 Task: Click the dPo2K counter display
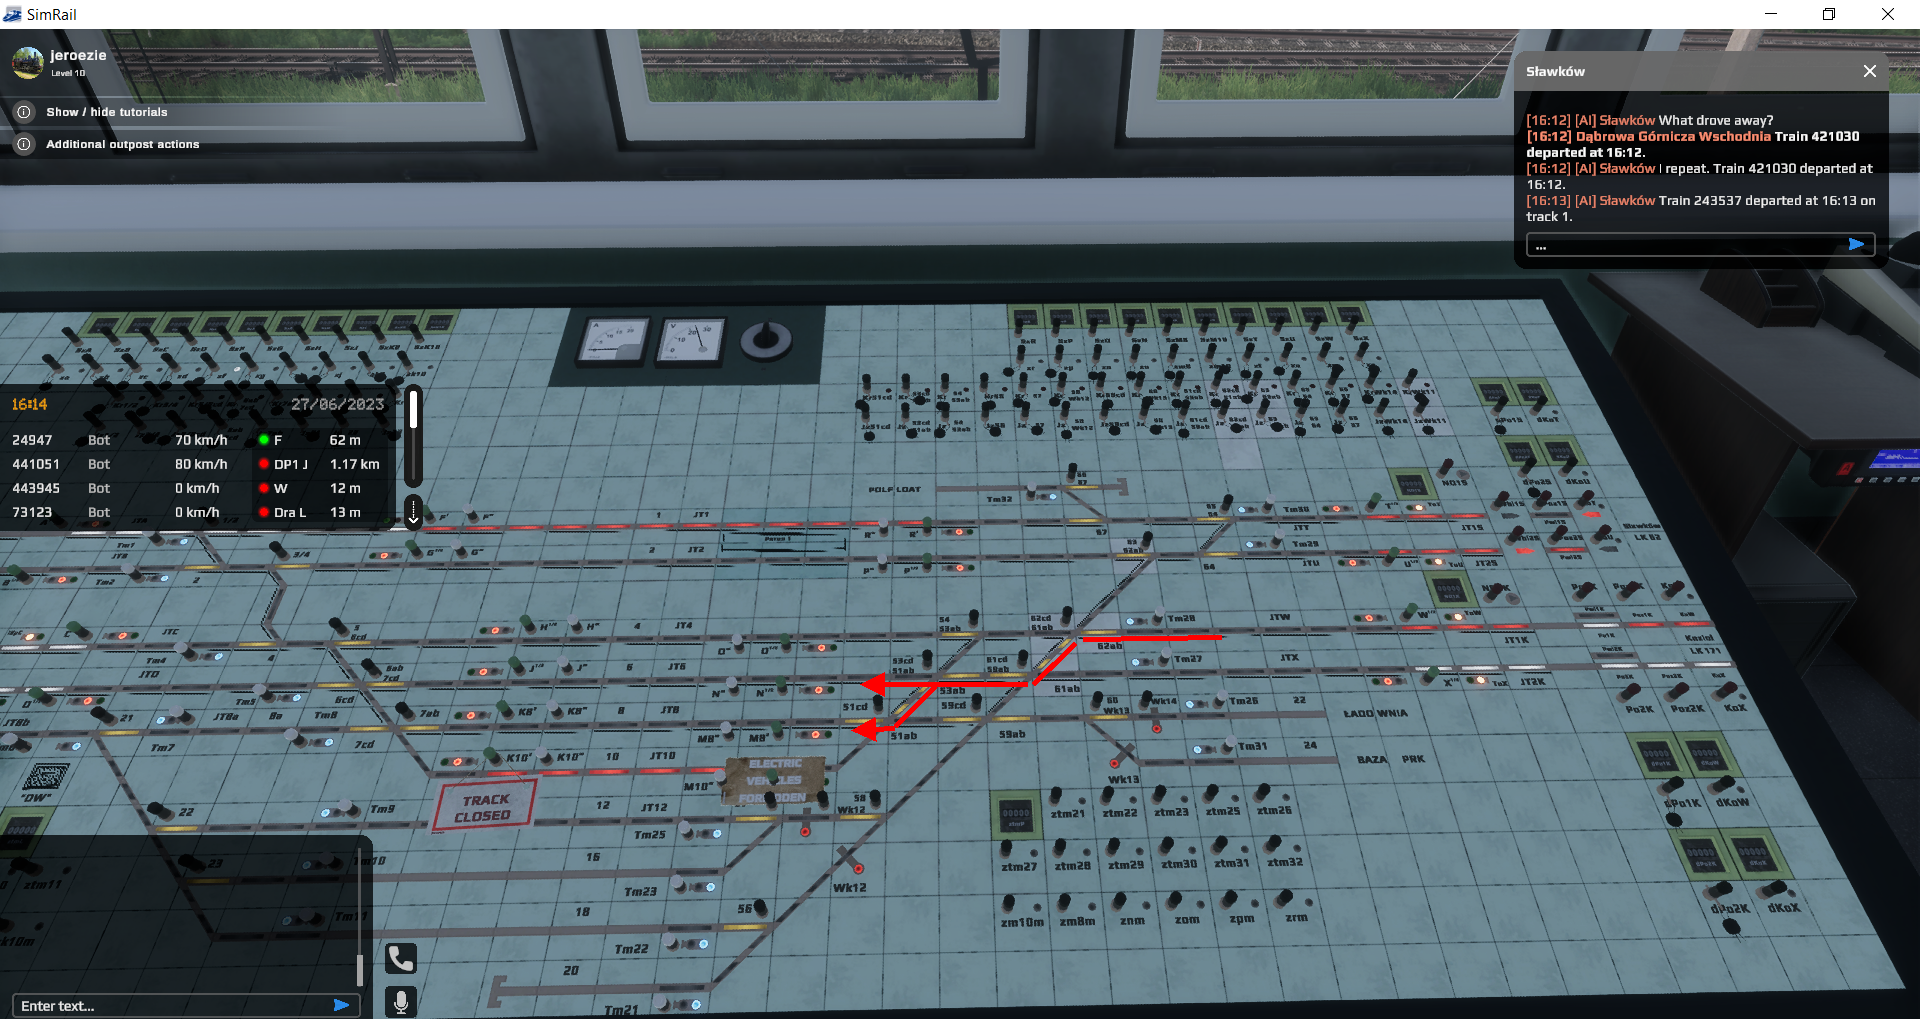click(1703, 857)
